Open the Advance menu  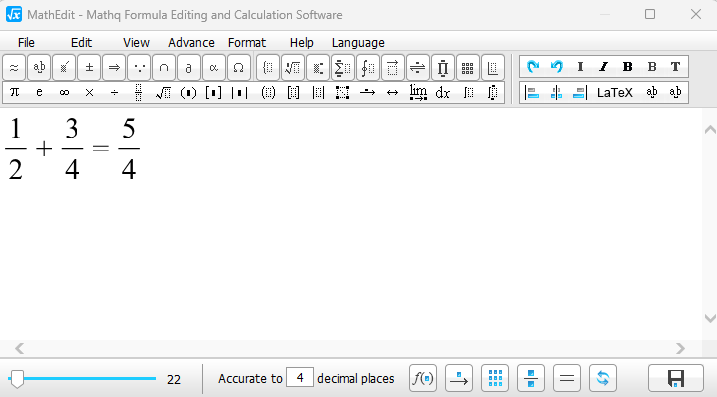point(191,43)
